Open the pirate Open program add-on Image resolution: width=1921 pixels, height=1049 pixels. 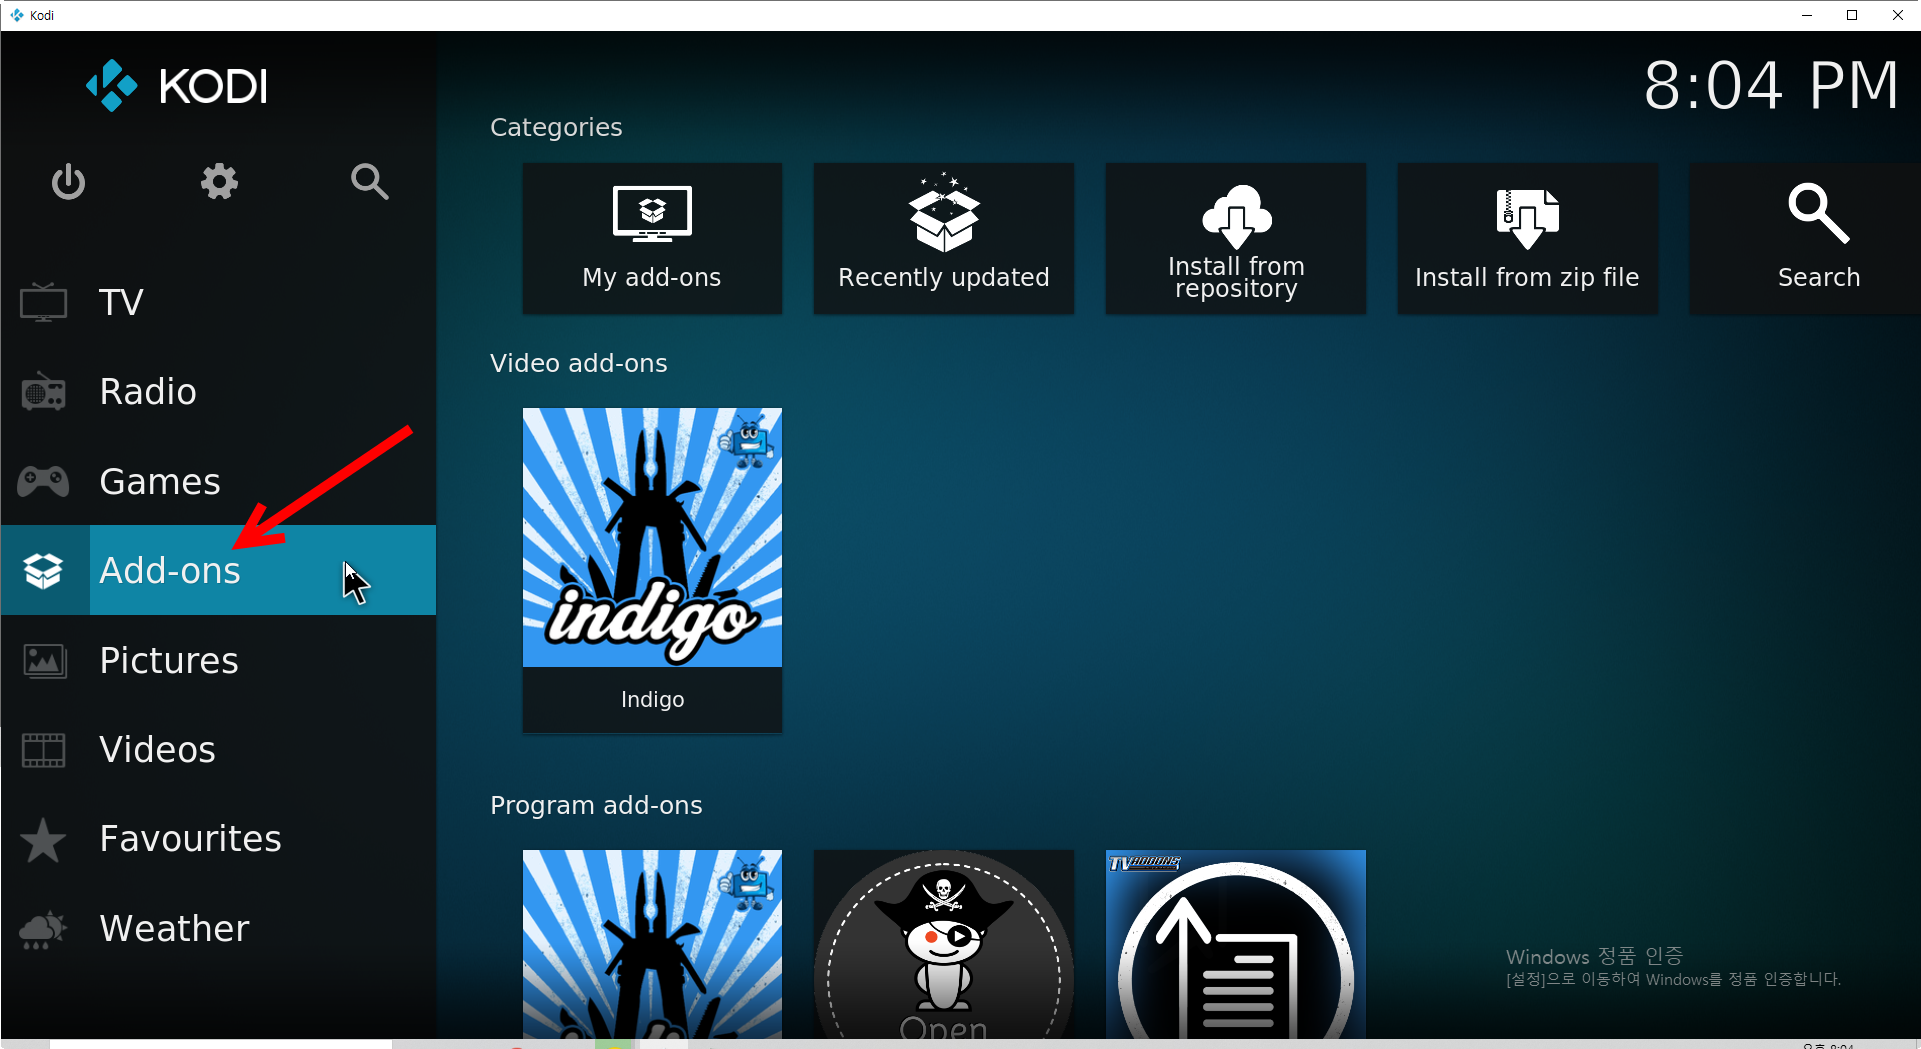(944, 944)
